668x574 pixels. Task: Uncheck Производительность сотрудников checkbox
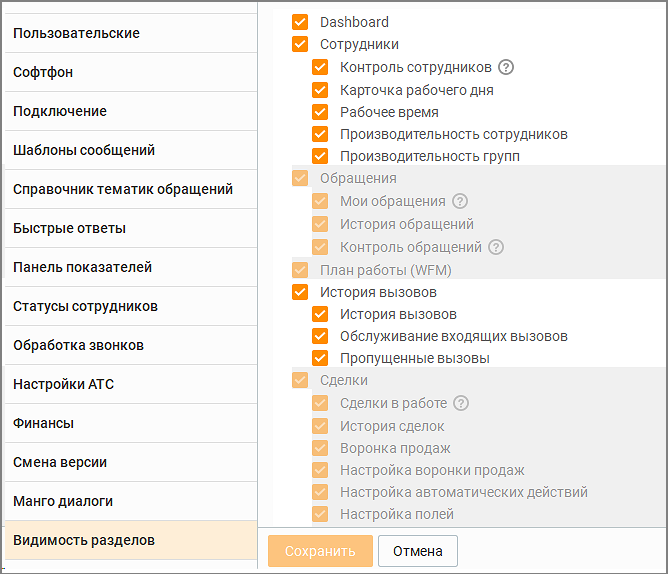pos(320,134)
